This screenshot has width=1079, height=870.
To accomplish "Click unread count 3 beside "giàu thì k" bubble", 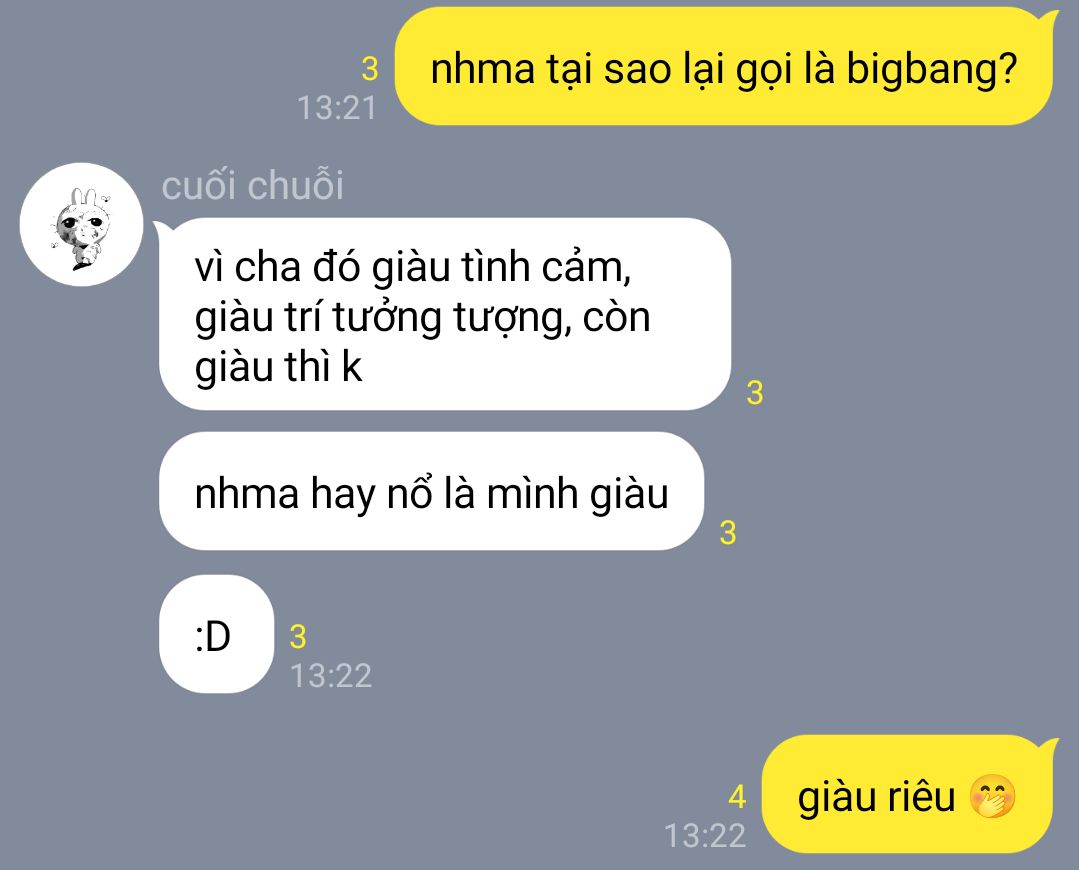I will [x=755, y=393].
